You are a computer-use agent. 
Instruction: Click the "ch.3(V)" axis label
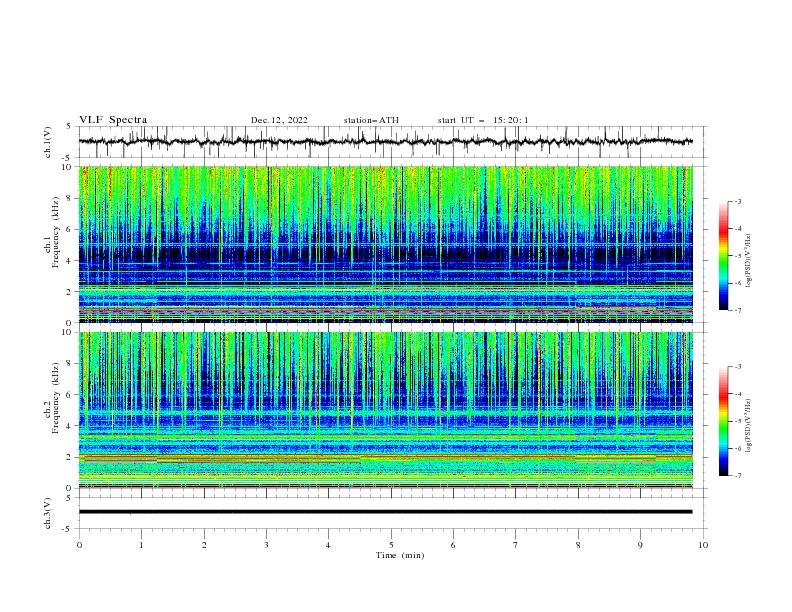[x=48, y=513]
